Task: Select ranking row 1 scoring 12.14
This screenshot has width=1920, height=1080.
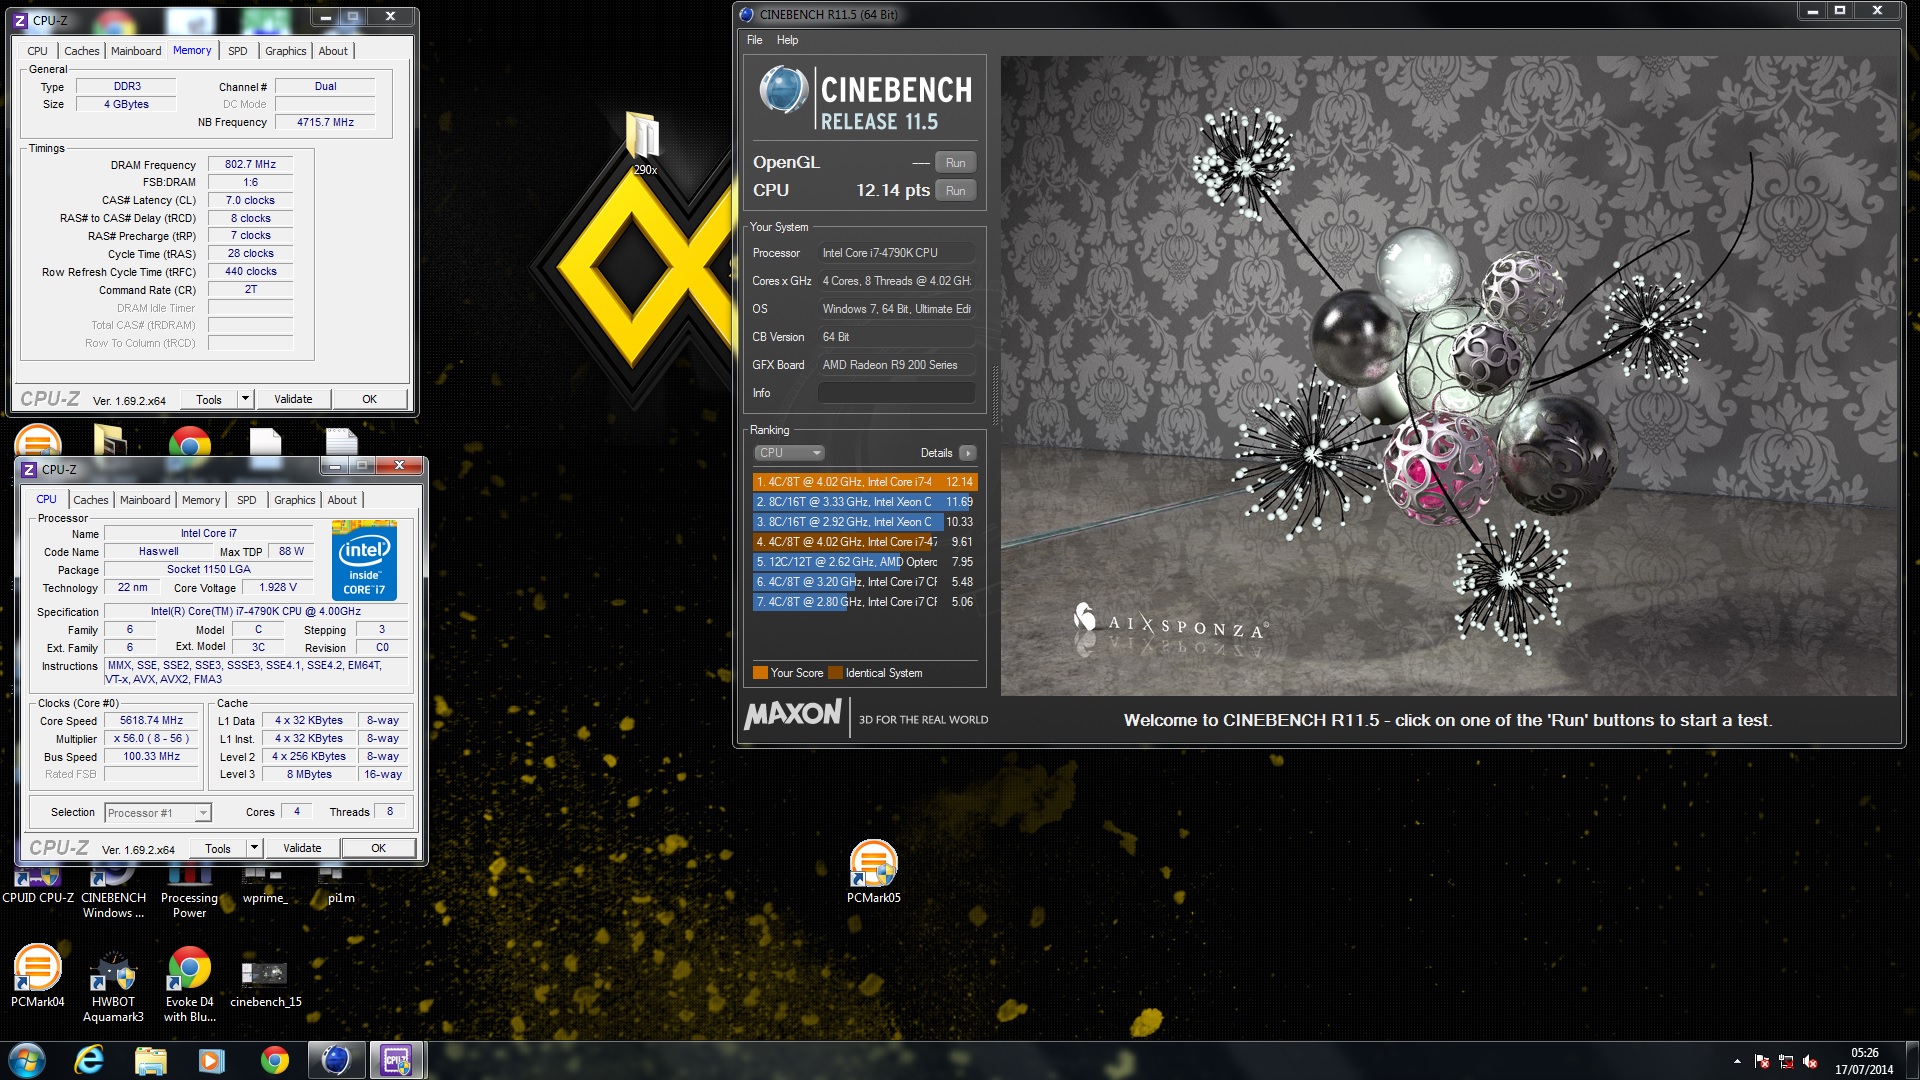Action: [x=864, y=482]
